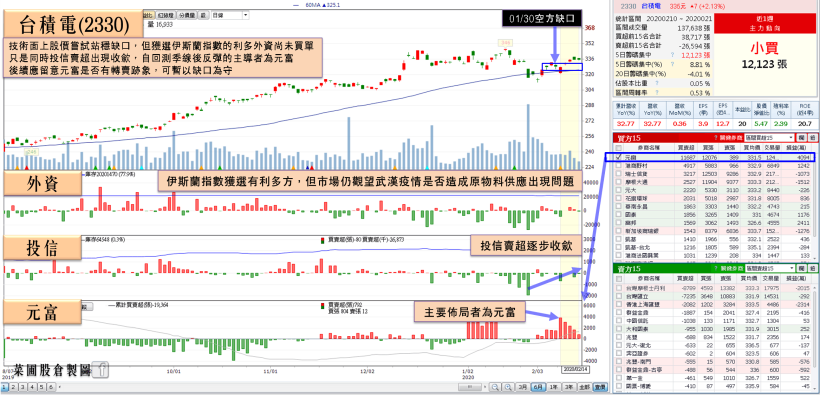Click the 全部 range button
Viewport: 820px width, 395px height.
(585, 387)
